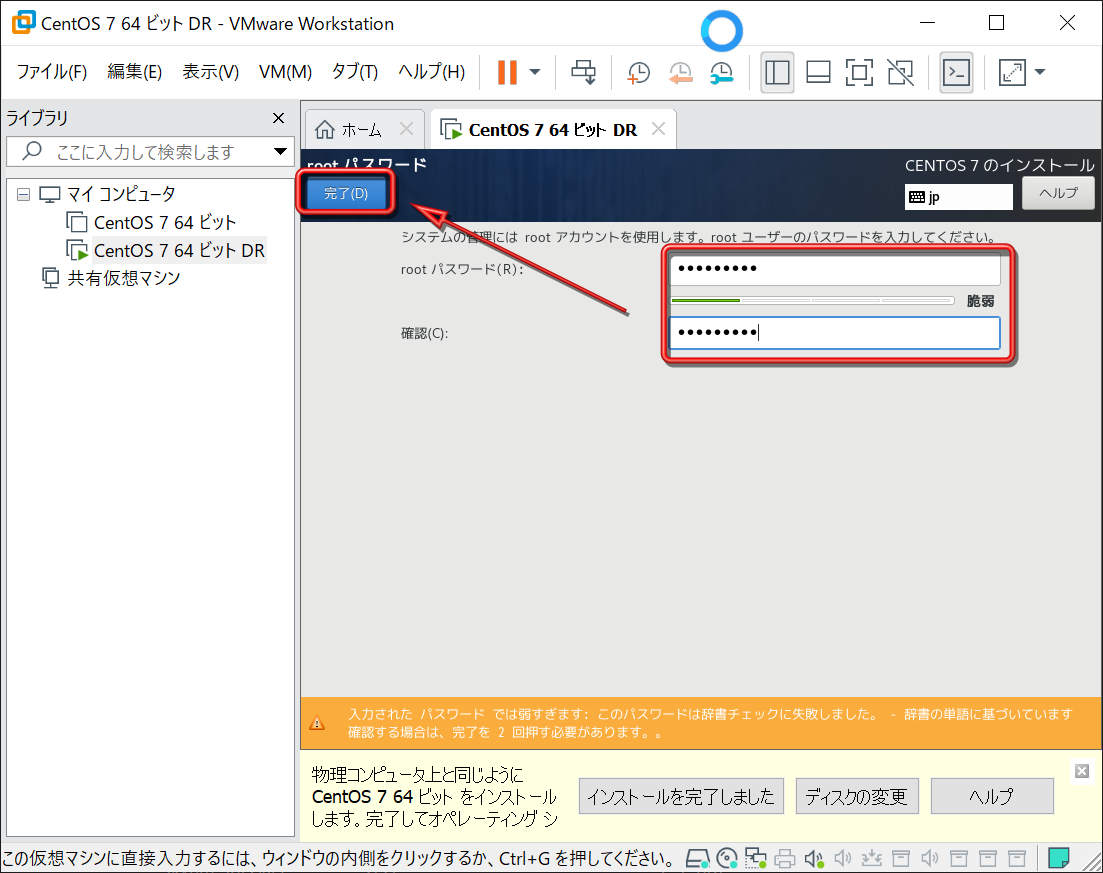
Task: Click the pause VM button
Action: tap(507, 72)
